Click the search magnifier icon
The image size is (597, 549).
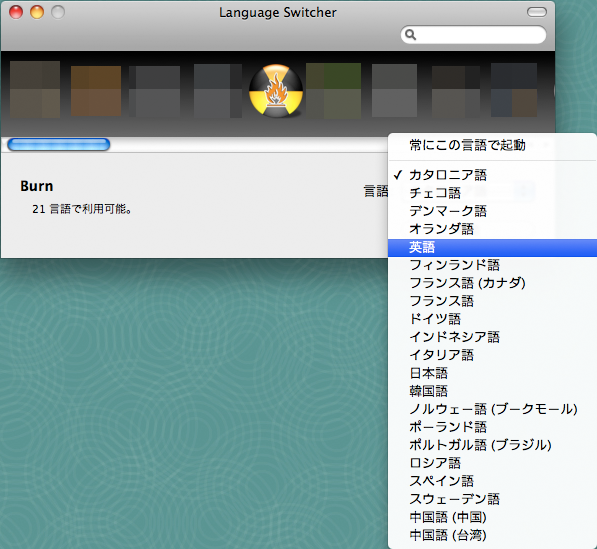tap(410, 35)
